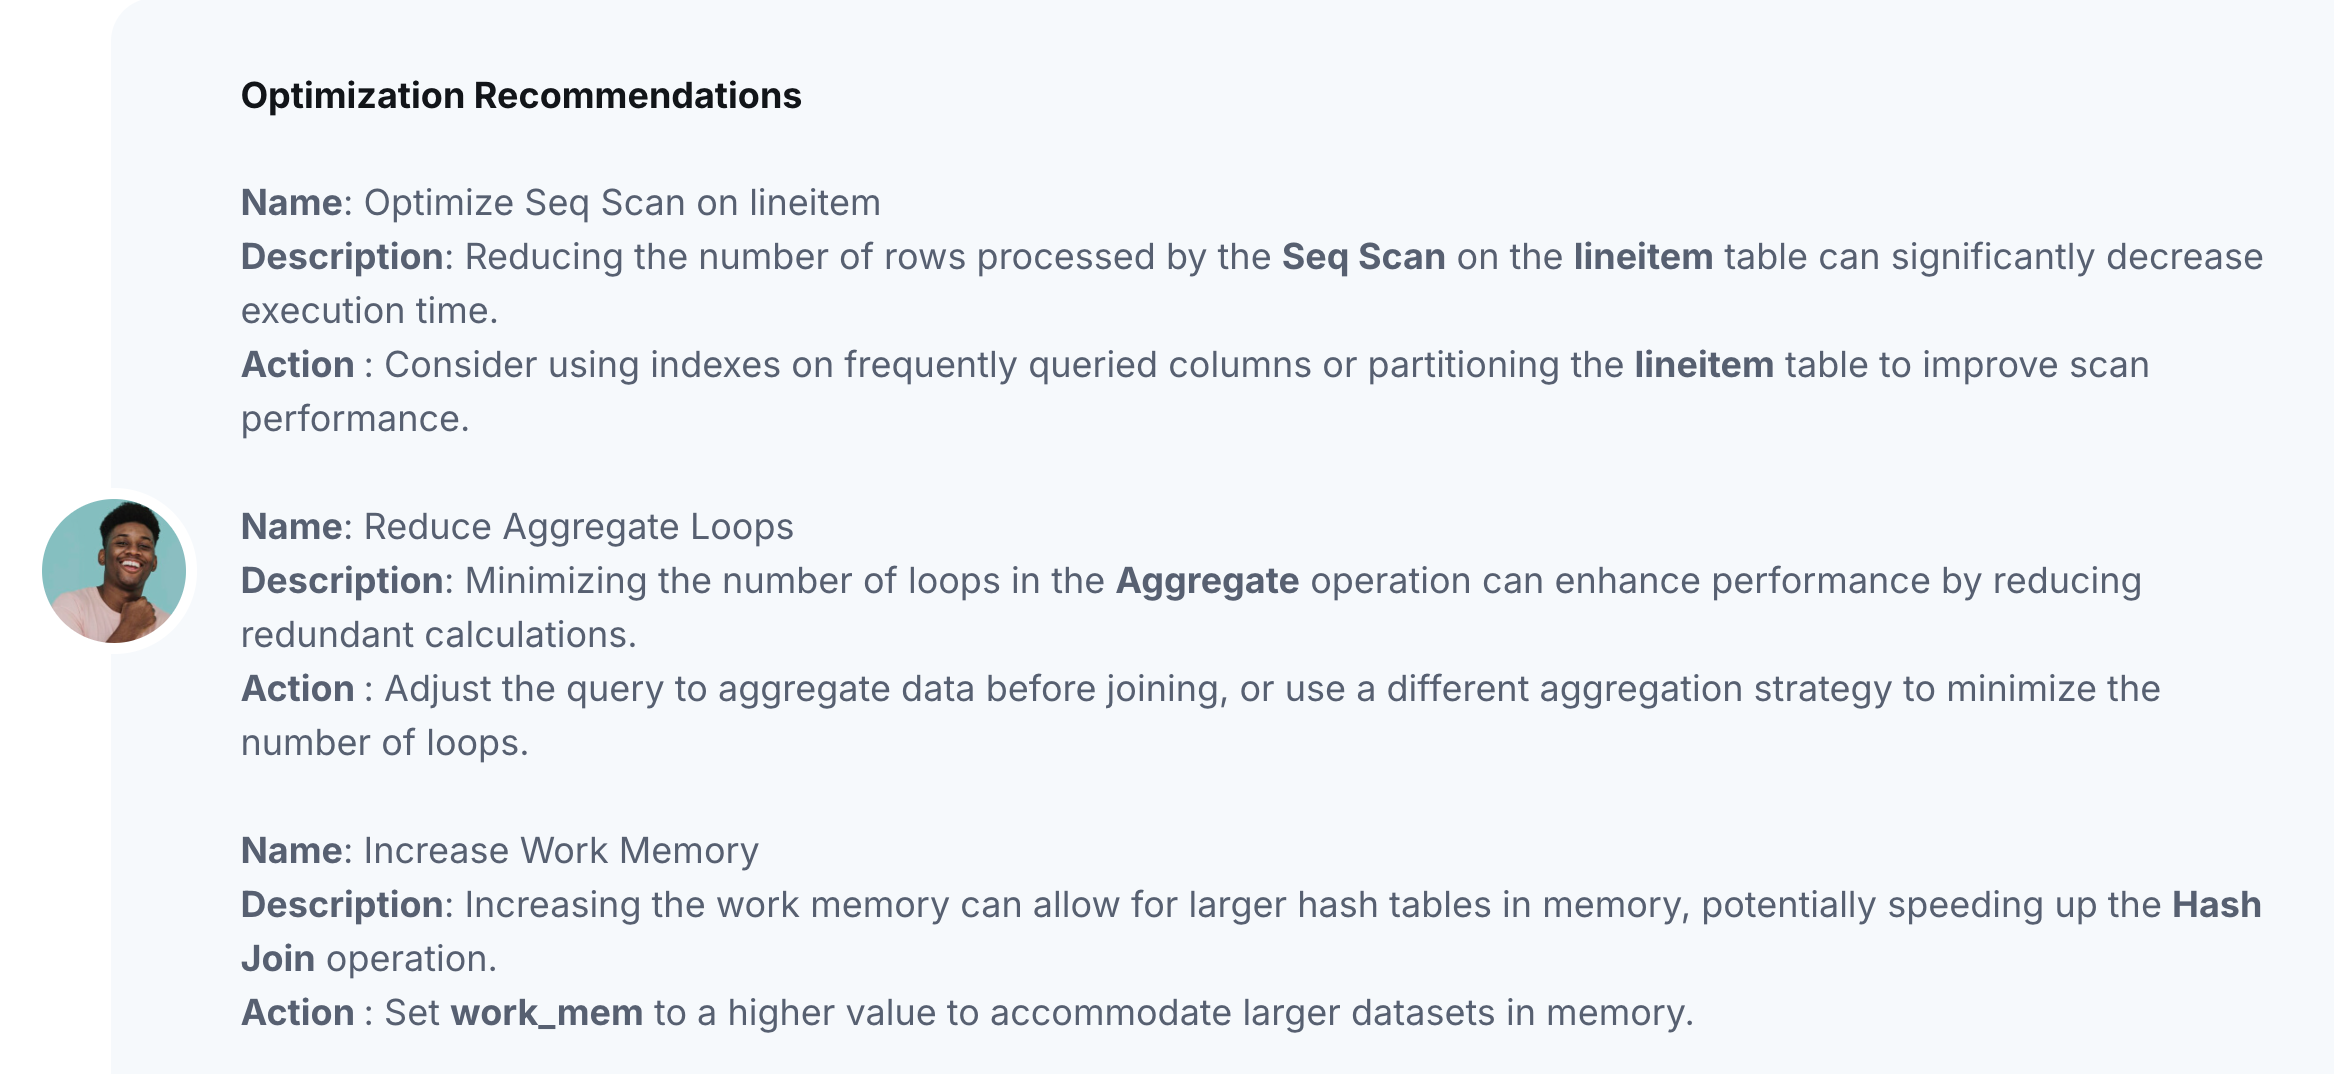The width and height of the screenshot is (2334, 1074).
Task: Click the bold lineitem word in first description
Action: point(1643,257)
